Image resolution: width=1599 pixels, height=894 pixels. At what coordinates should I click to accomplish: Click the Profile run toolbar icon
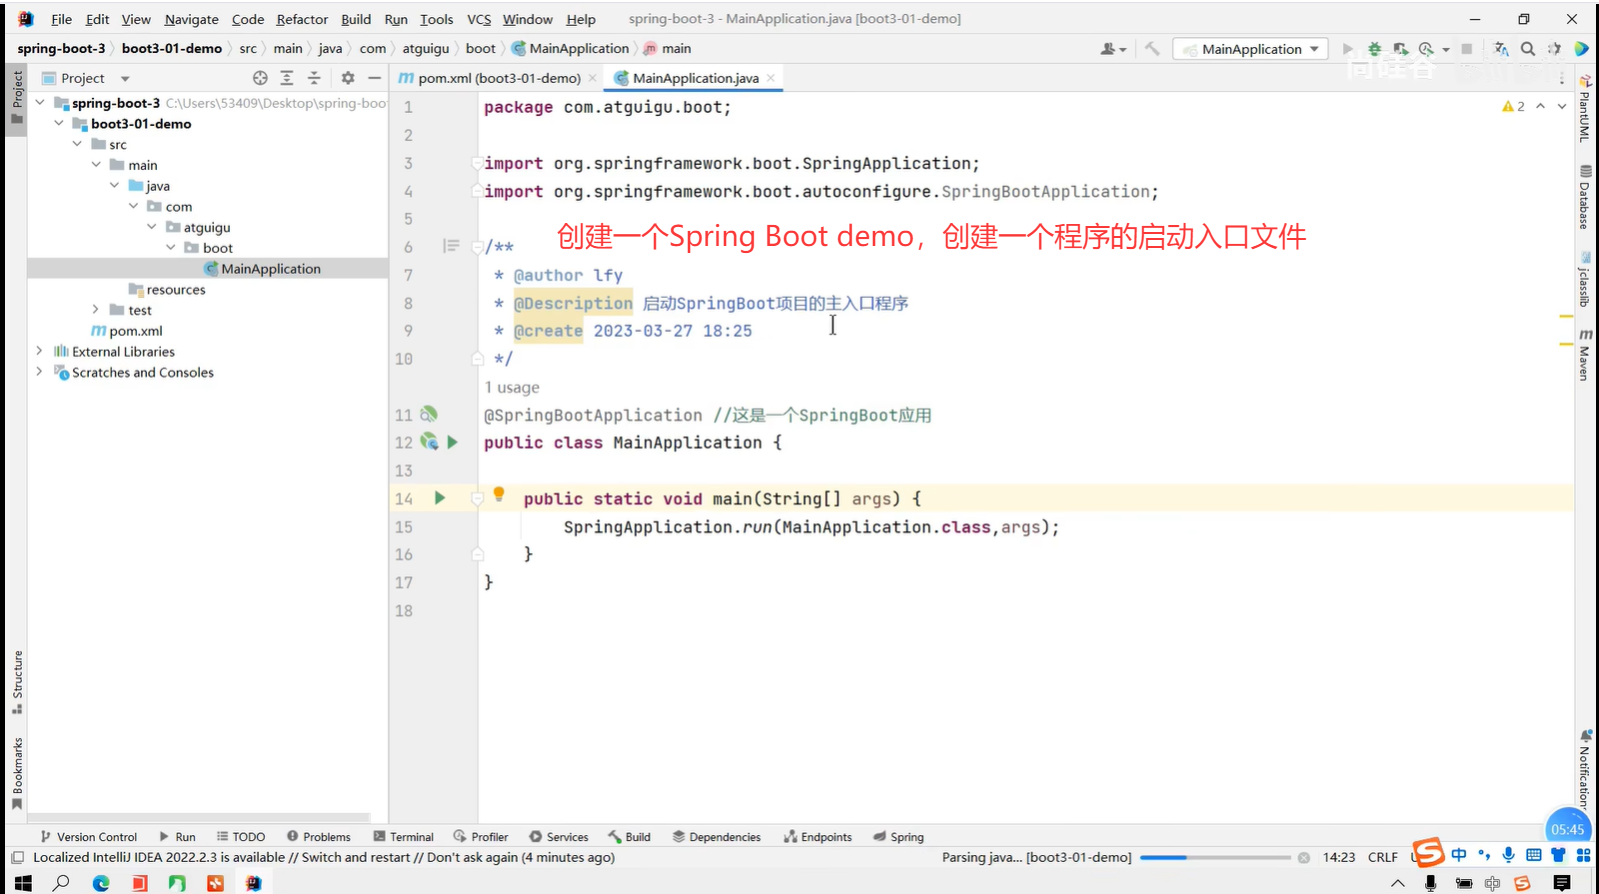pyautogui.click(x=1426, y=48)
